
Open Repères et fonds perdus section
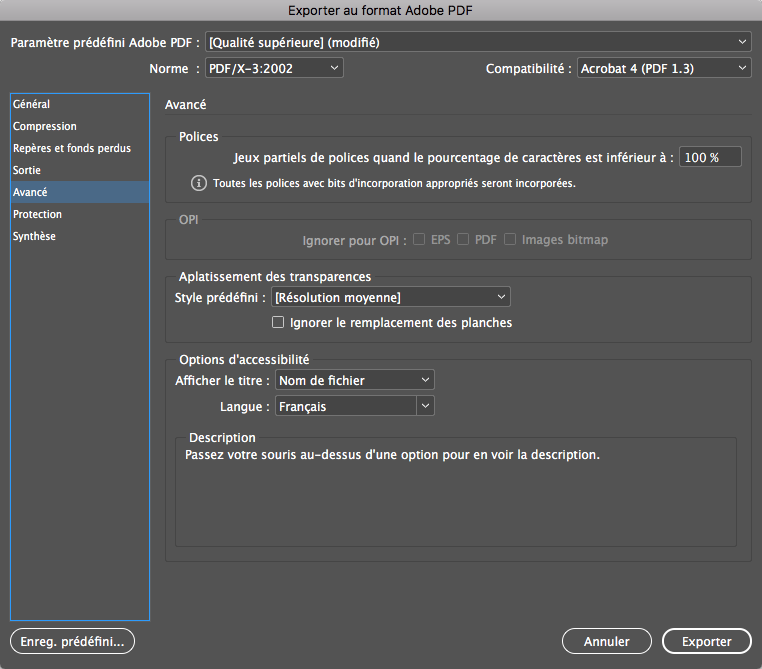(72, 148)
